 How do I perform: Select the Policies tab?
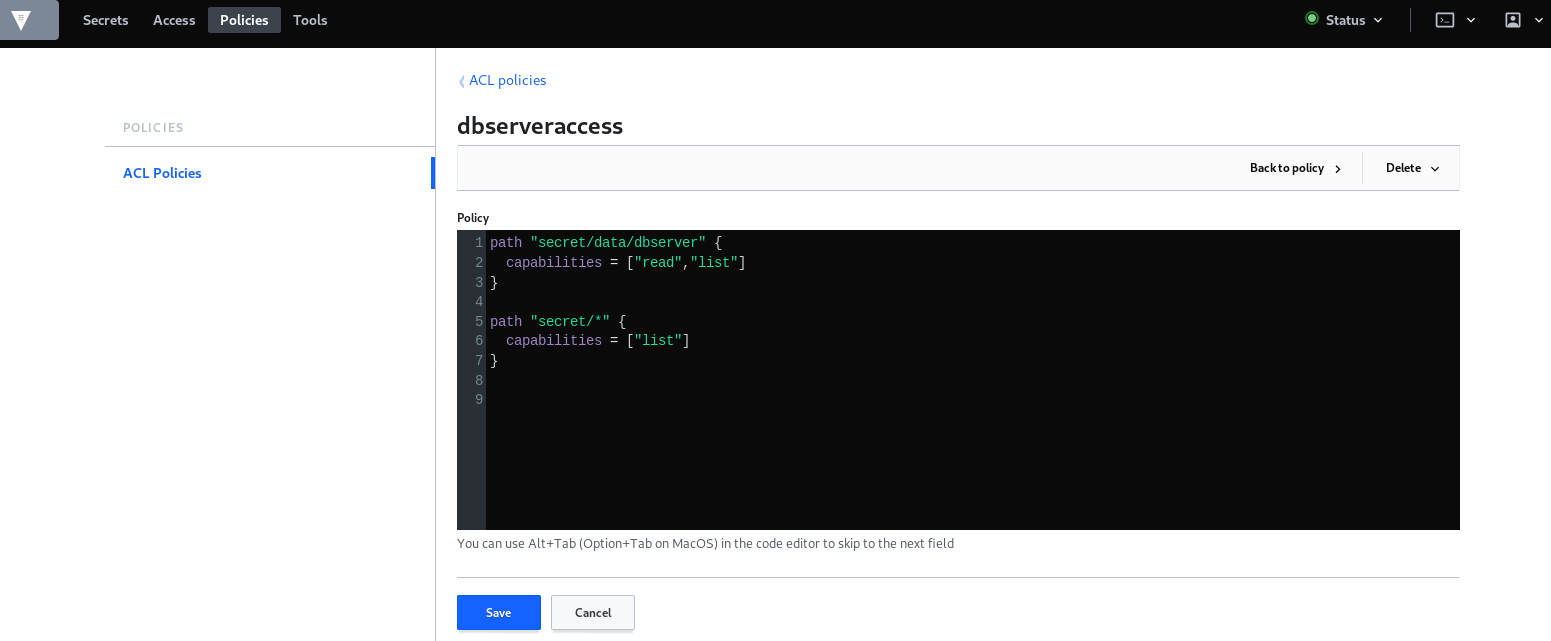point(244,19)
